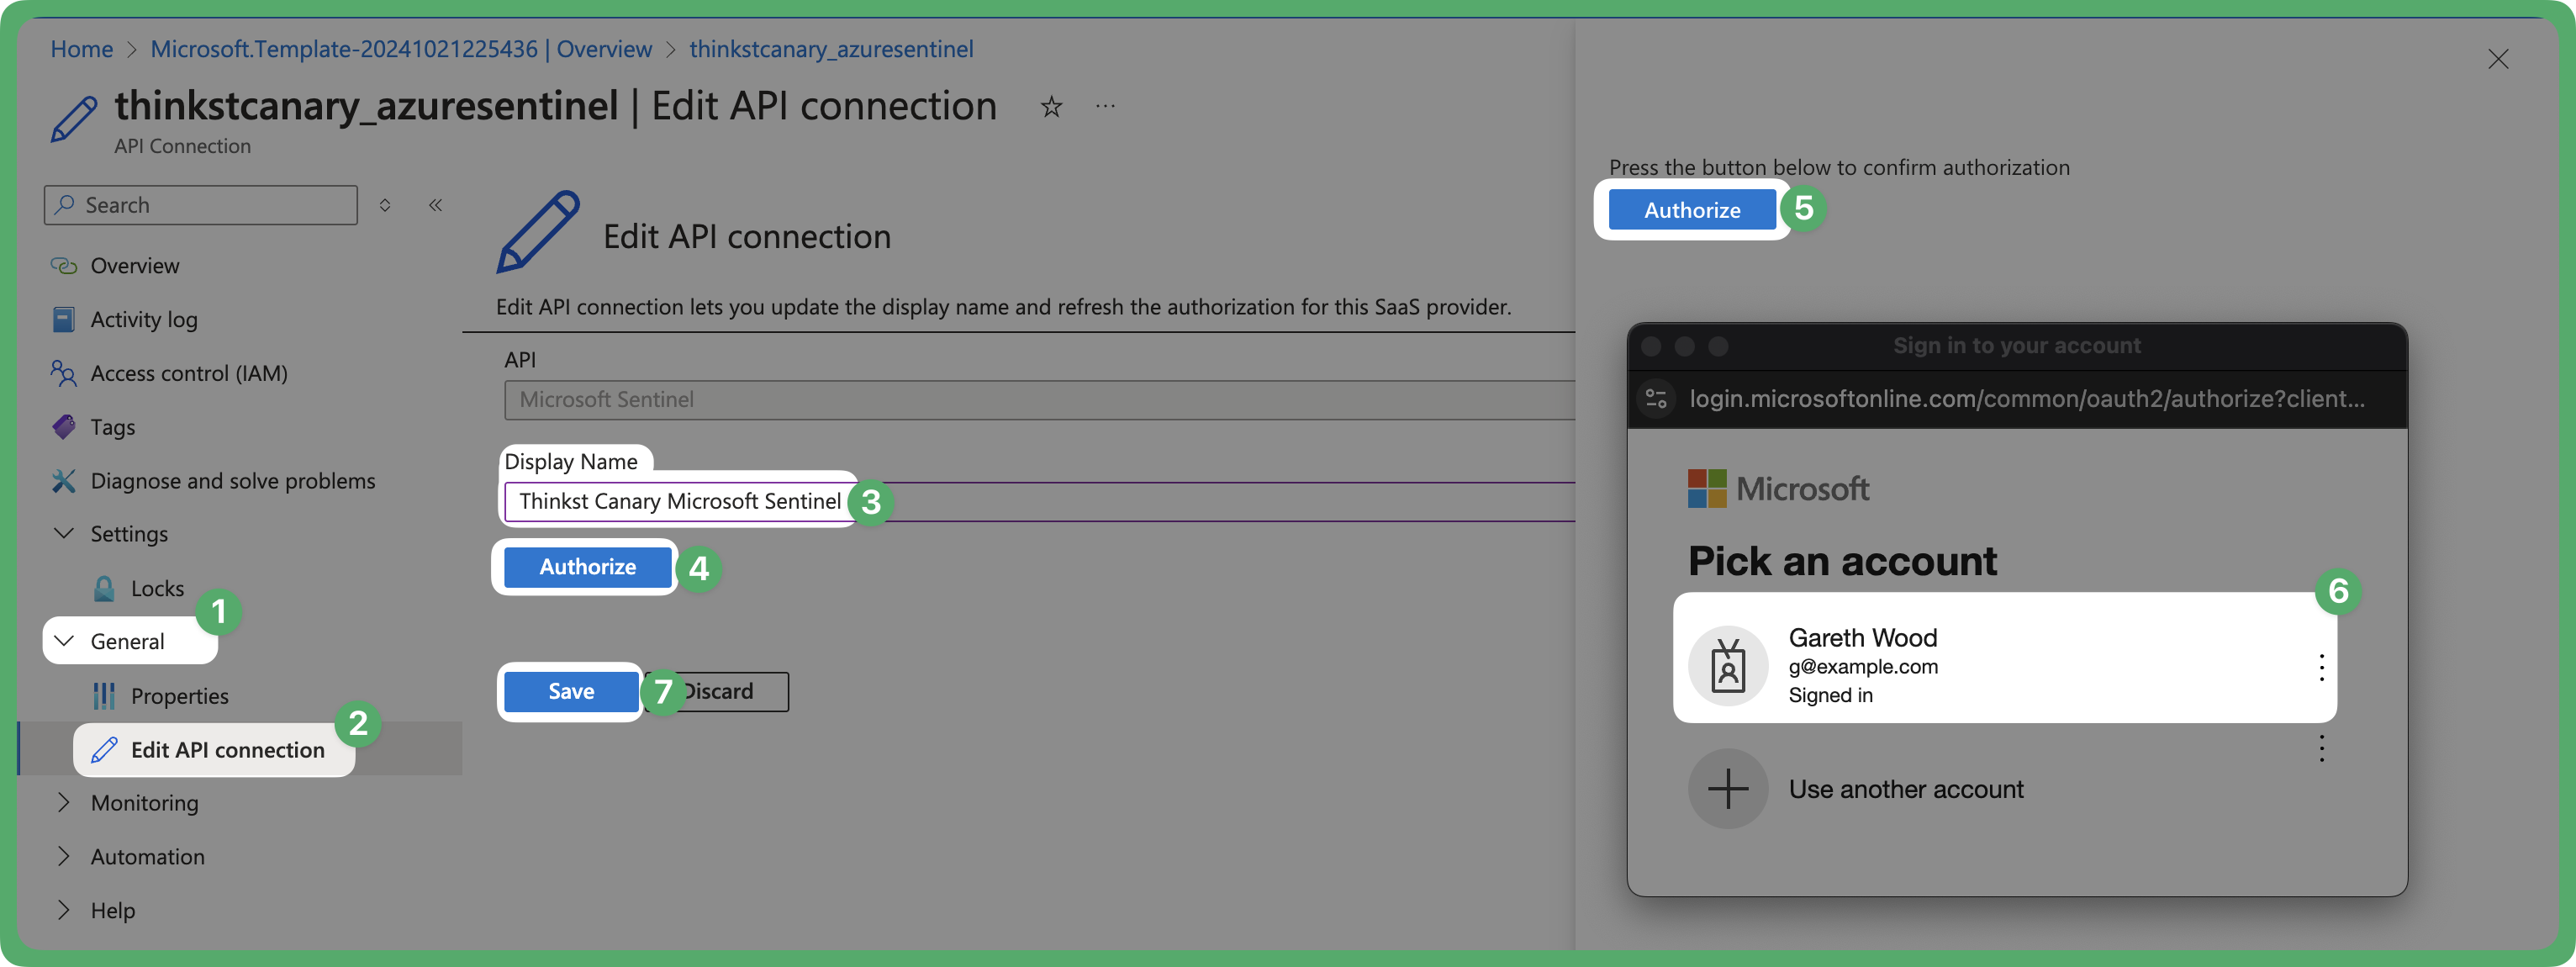Click the Microsoft logo in the sign-in window

(1778, 489)
